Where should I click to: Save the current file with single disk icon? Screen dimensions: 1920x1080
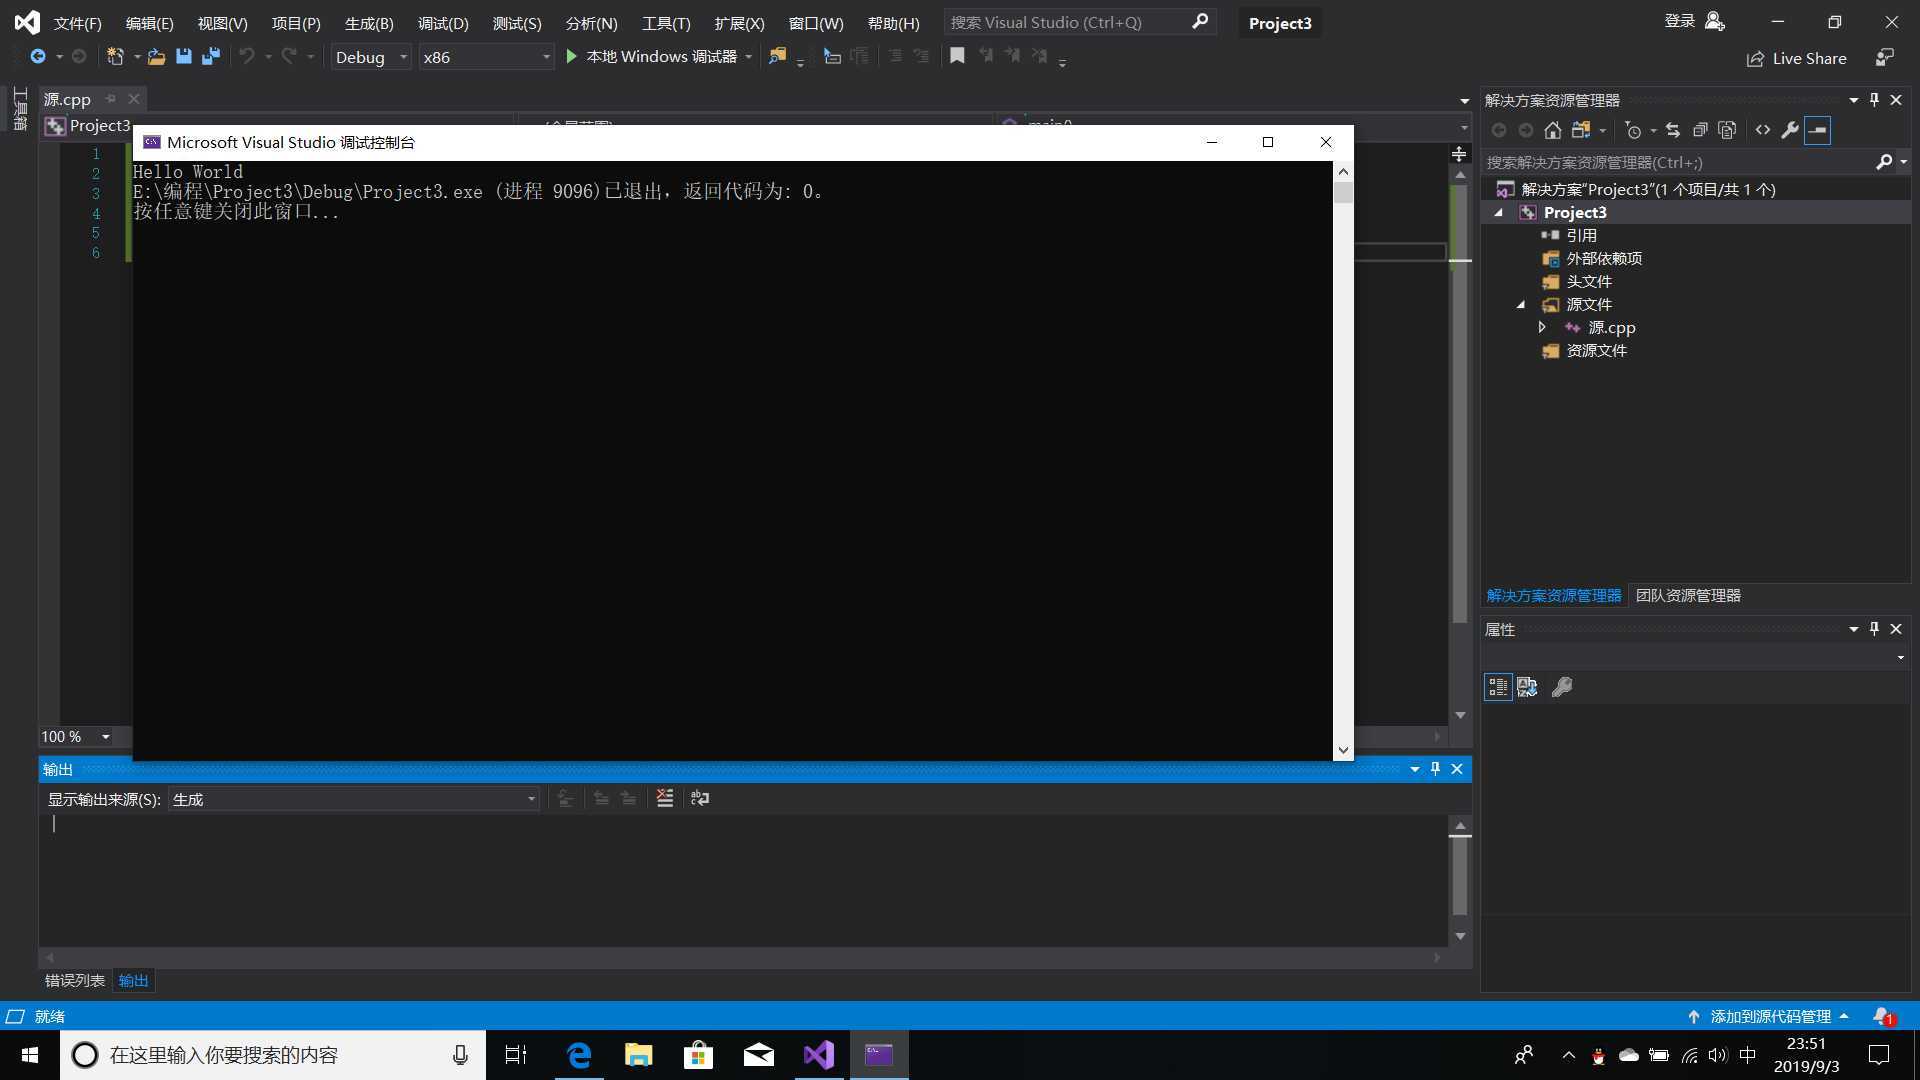(x=184, y=57)
